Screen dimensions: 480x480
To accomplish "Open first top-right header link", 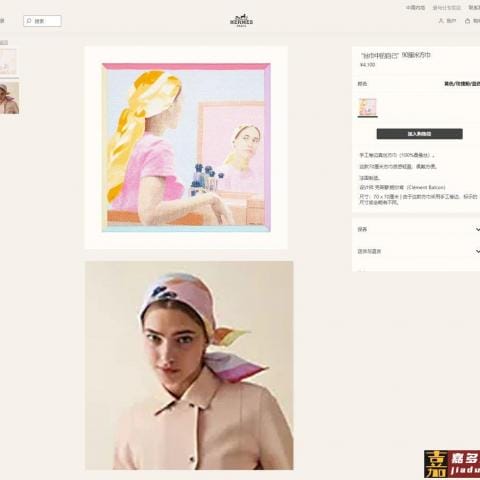I will [x=415, y=8].
